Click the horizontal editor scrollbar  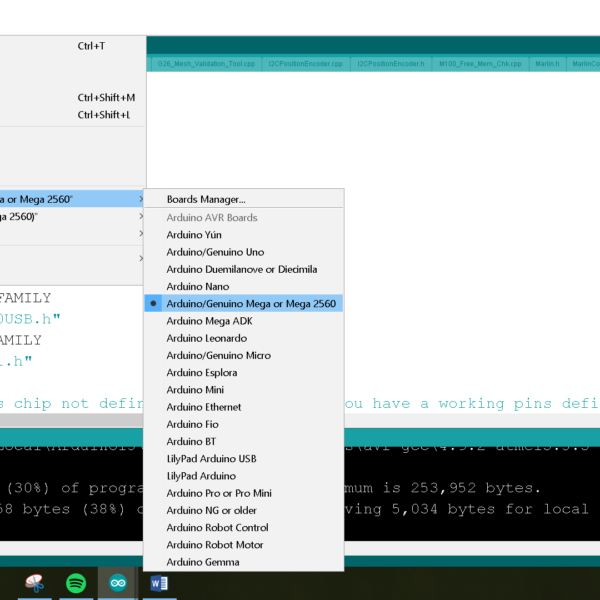tap(71, 421)
